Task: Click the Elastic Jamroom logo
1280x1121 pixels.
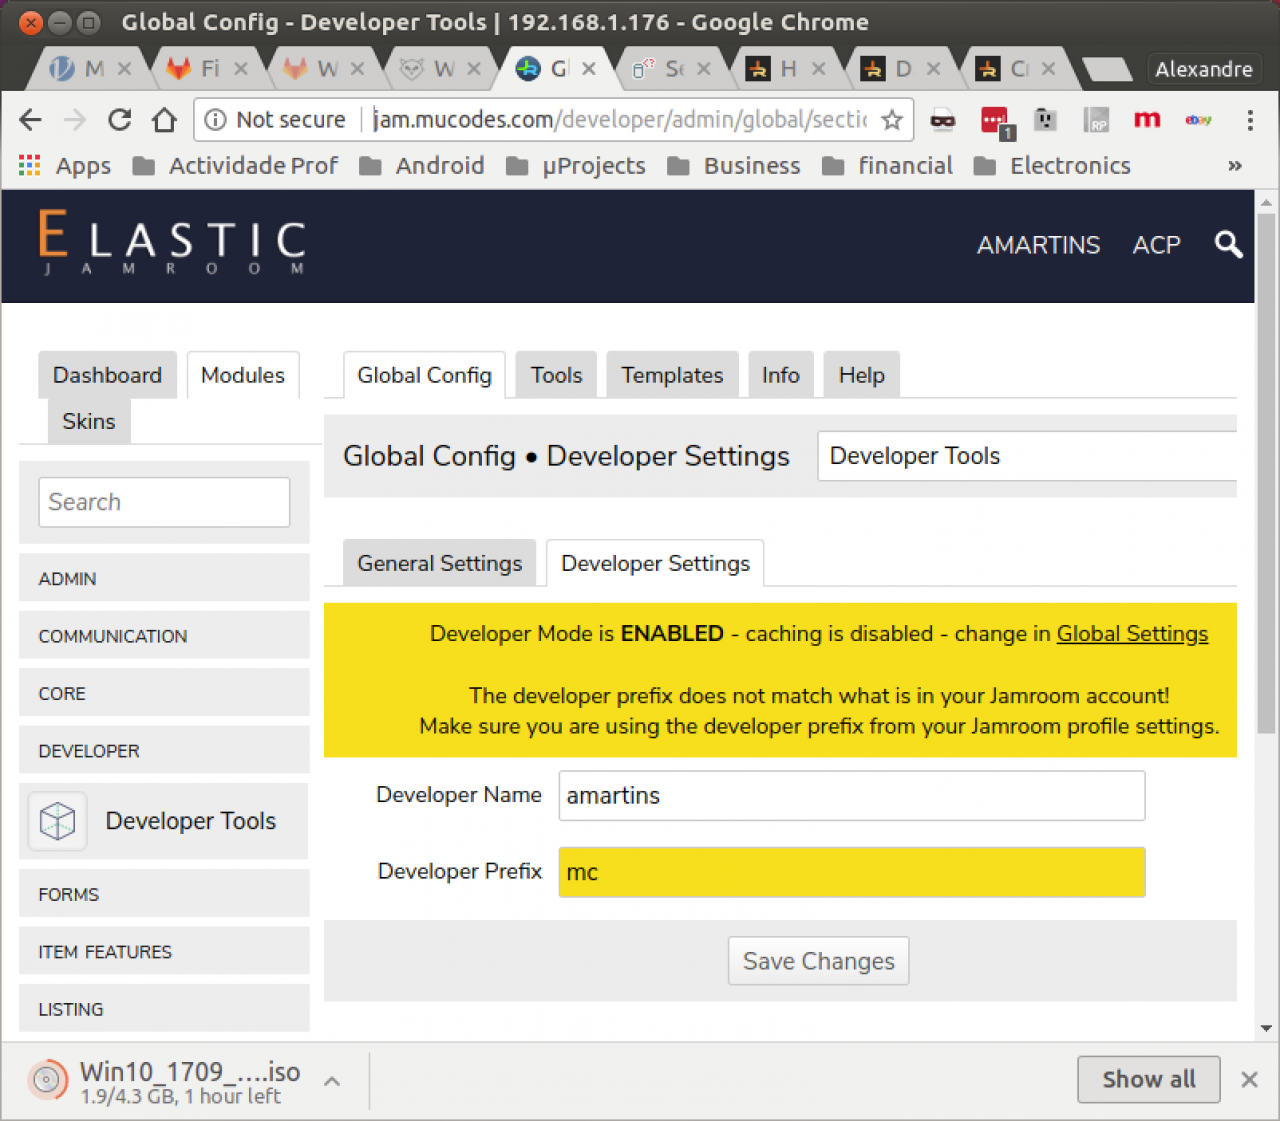Action: point(172,242)
